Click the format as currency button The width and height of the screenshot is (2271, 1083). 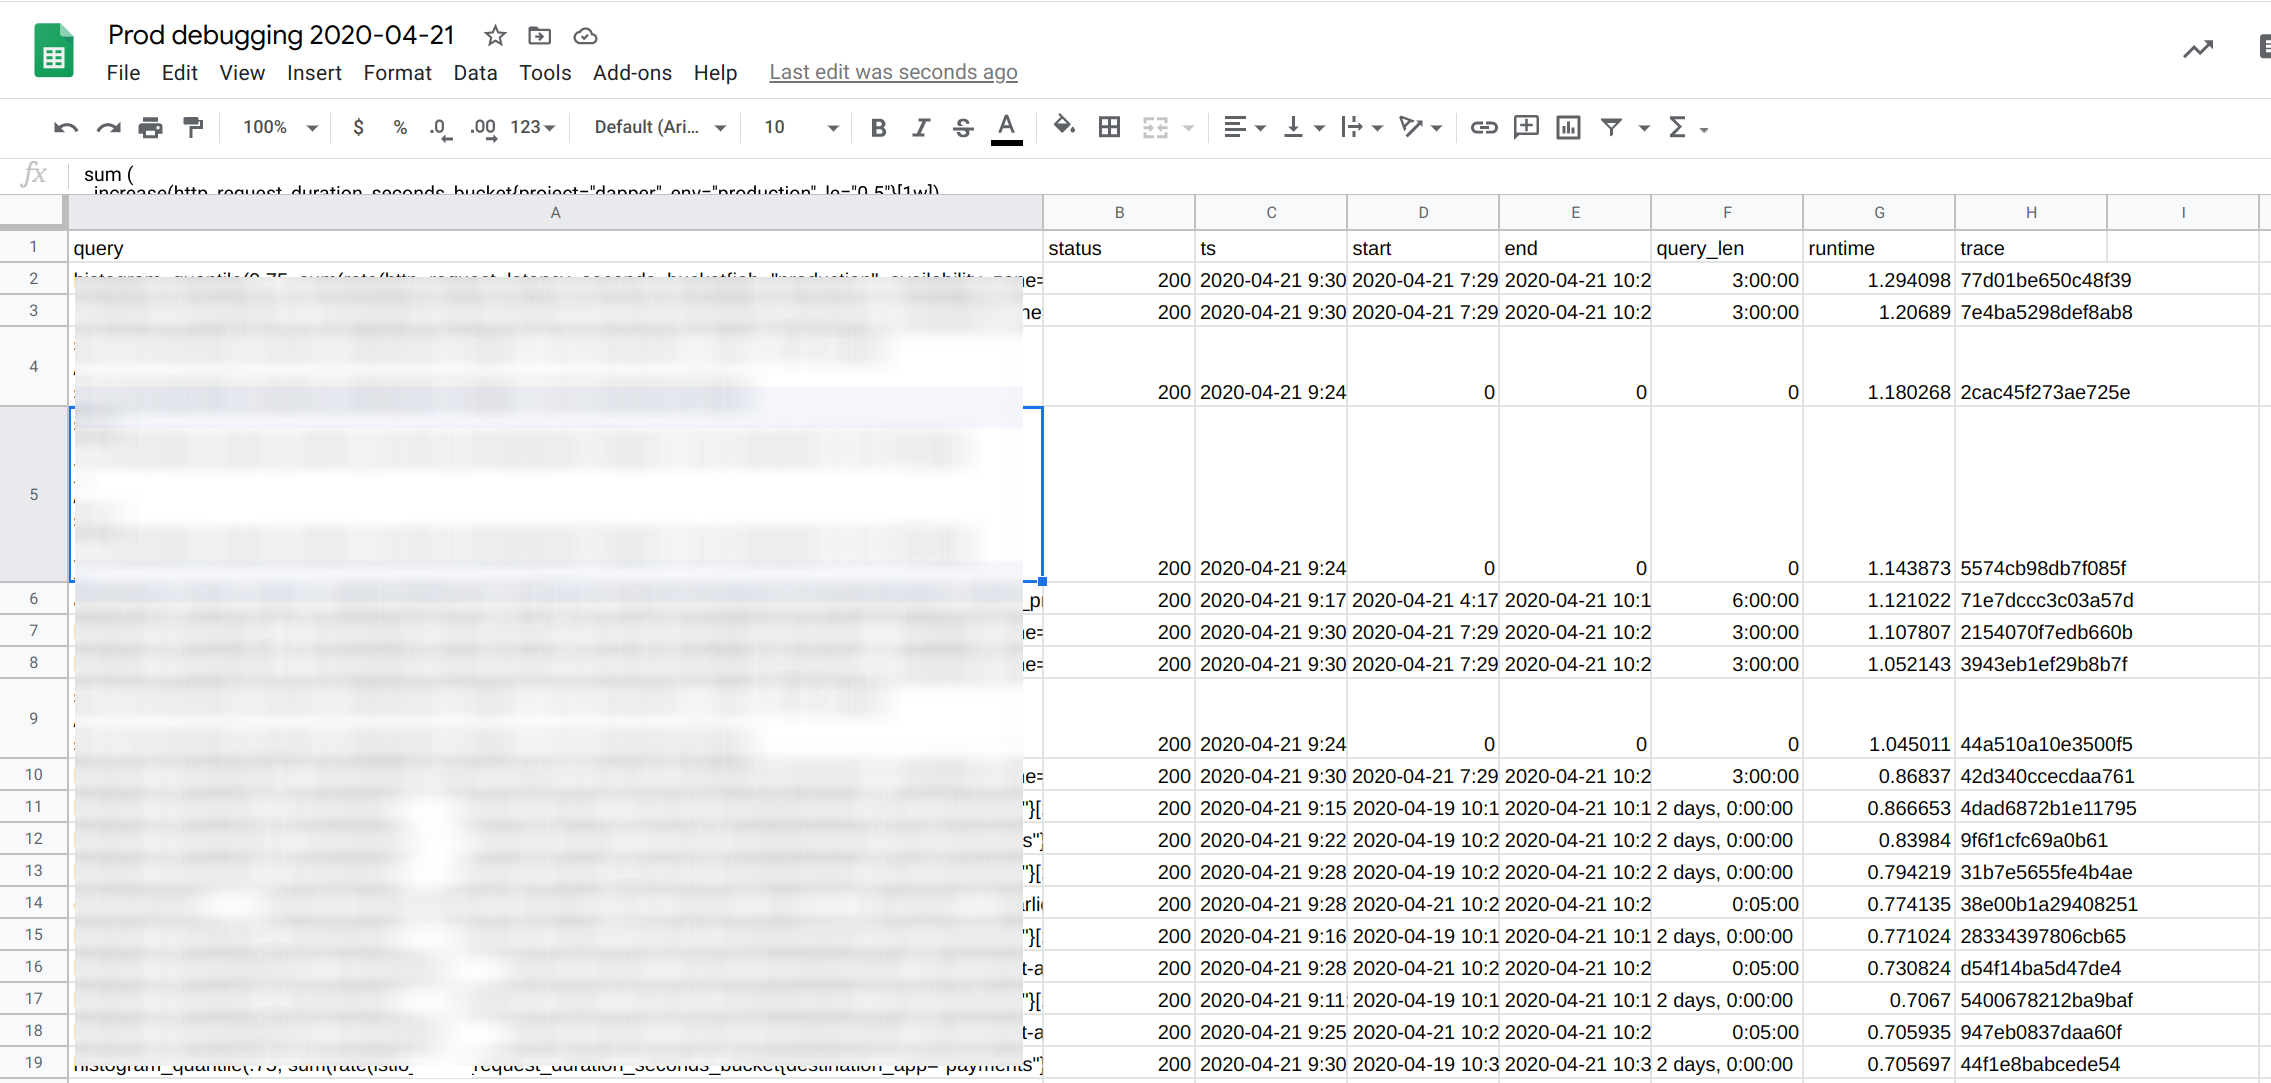[358, 127]
